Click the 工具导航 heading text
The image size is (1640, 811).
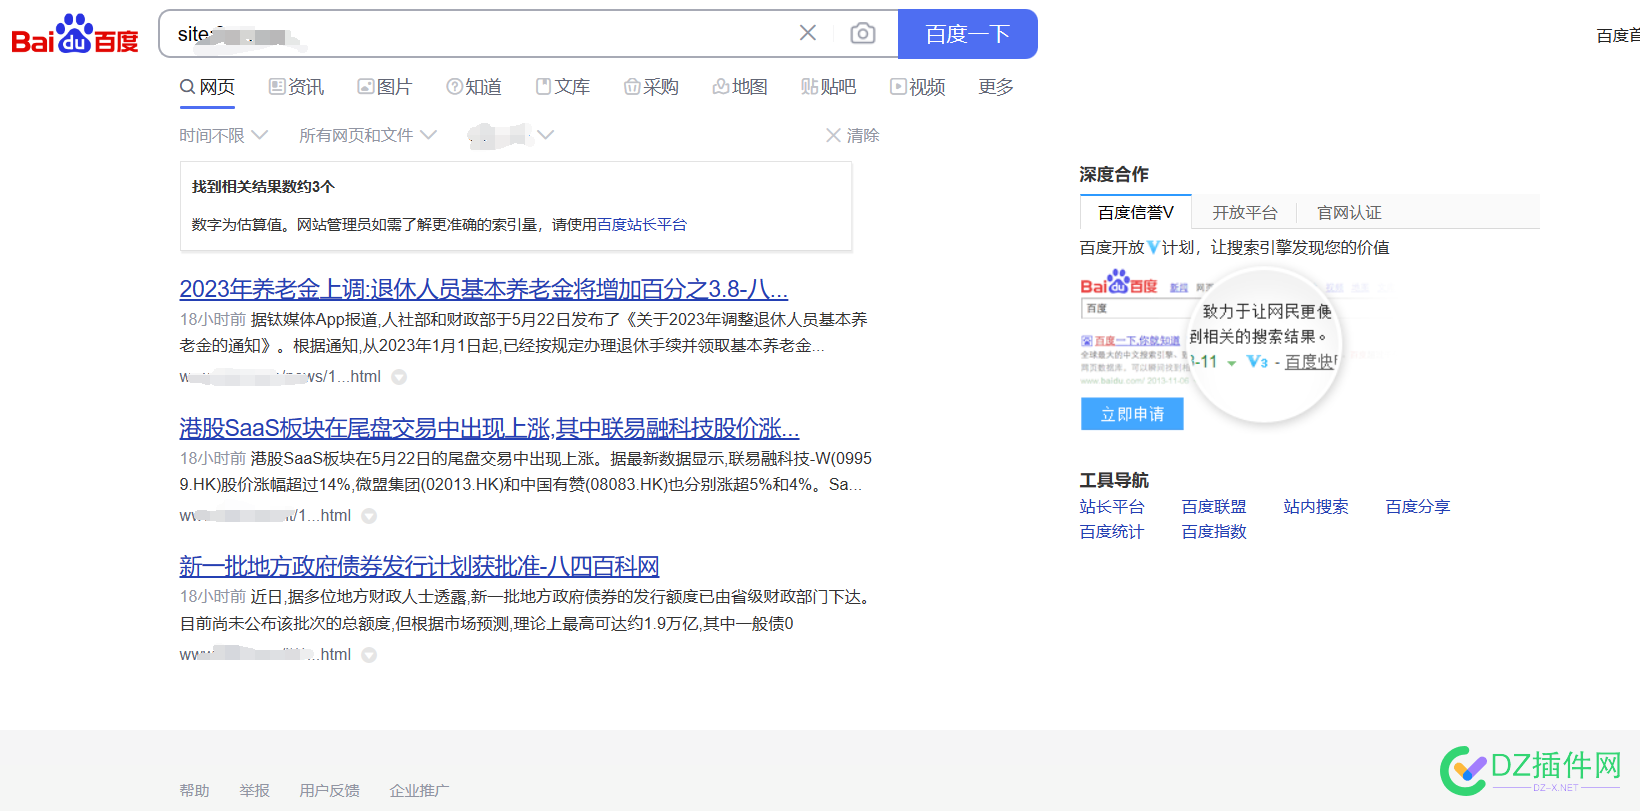1114,480
